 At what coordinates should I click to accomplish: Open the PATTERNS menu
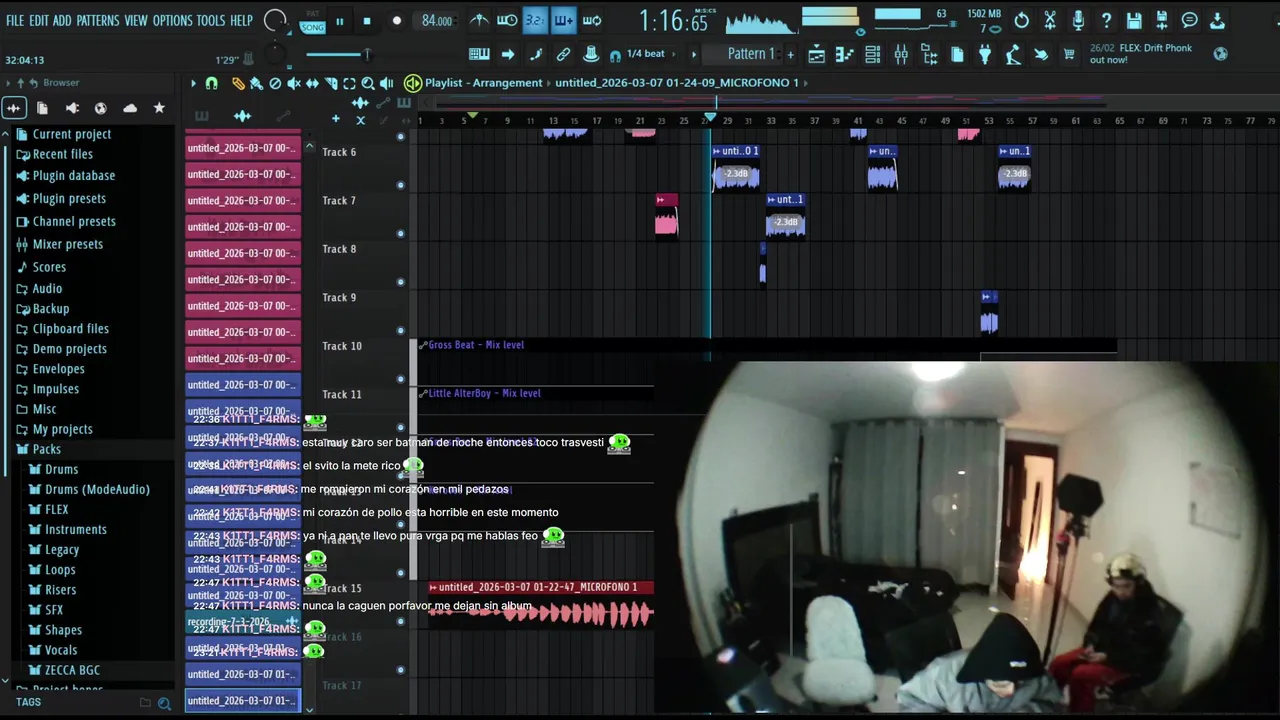click(x=98, y=20)
